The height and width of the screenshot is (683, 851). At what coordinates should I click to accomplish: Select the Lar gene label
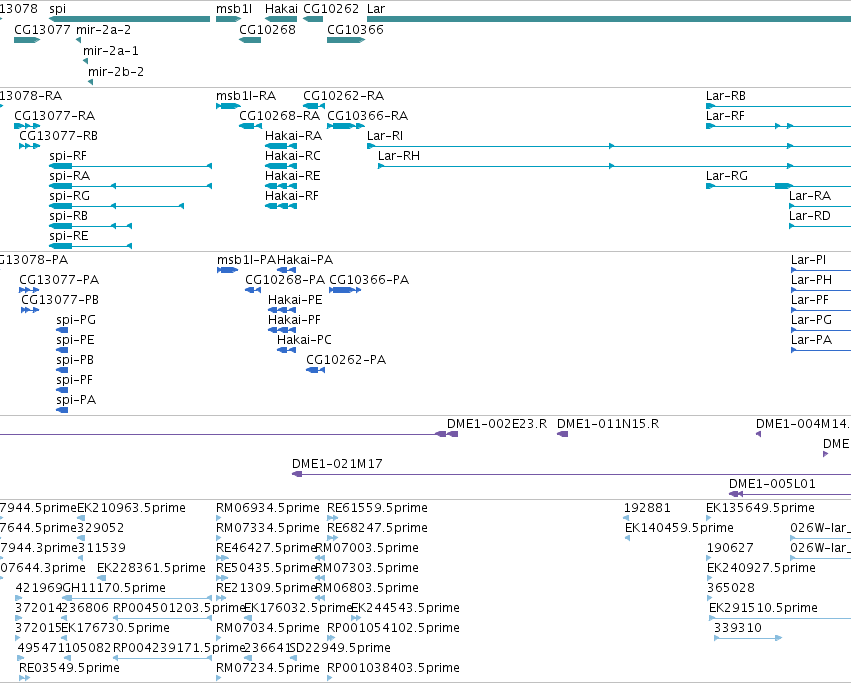click(376, 9)
